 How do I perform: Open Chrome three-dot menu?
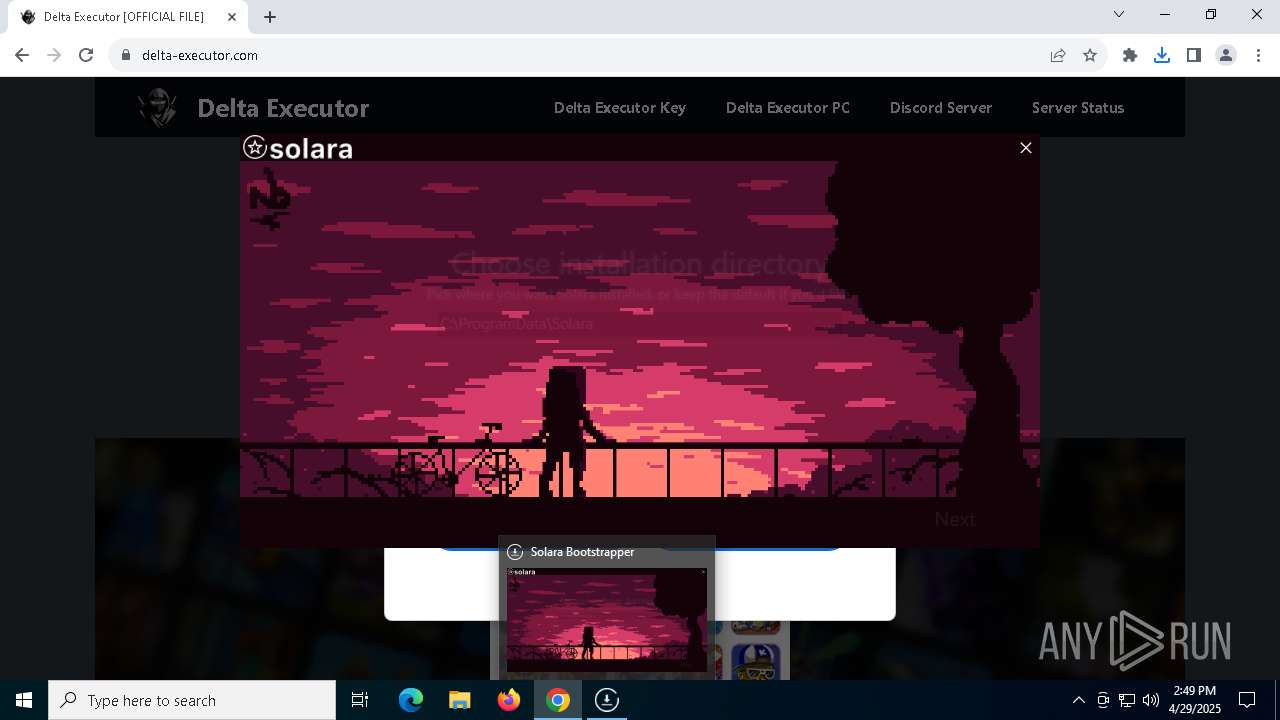[x=1258, y=55]
